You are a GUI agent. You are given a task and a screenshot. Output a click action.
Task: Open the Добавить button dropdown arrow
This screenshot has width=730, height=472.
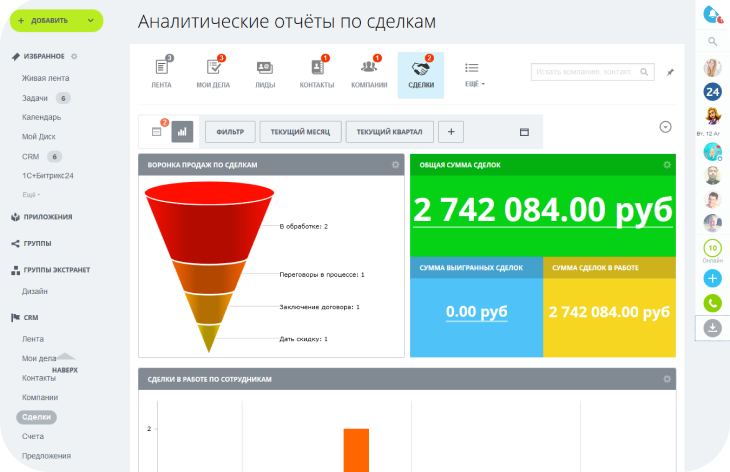[x=92, y=20]
